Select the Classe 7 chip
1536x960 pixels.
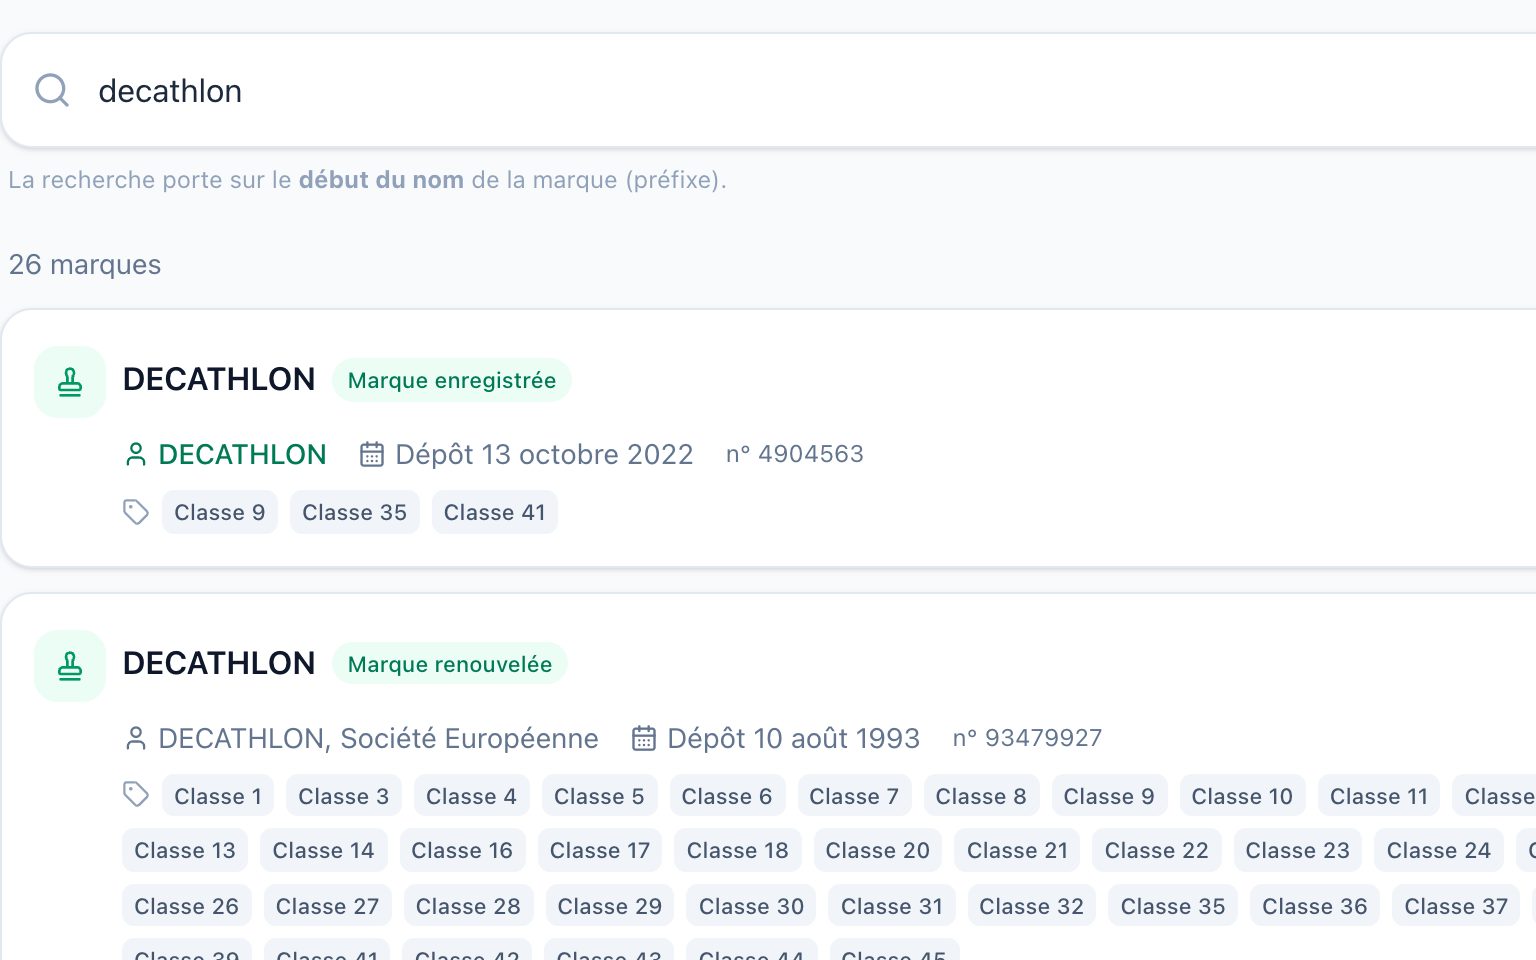[x=854, y=796]
